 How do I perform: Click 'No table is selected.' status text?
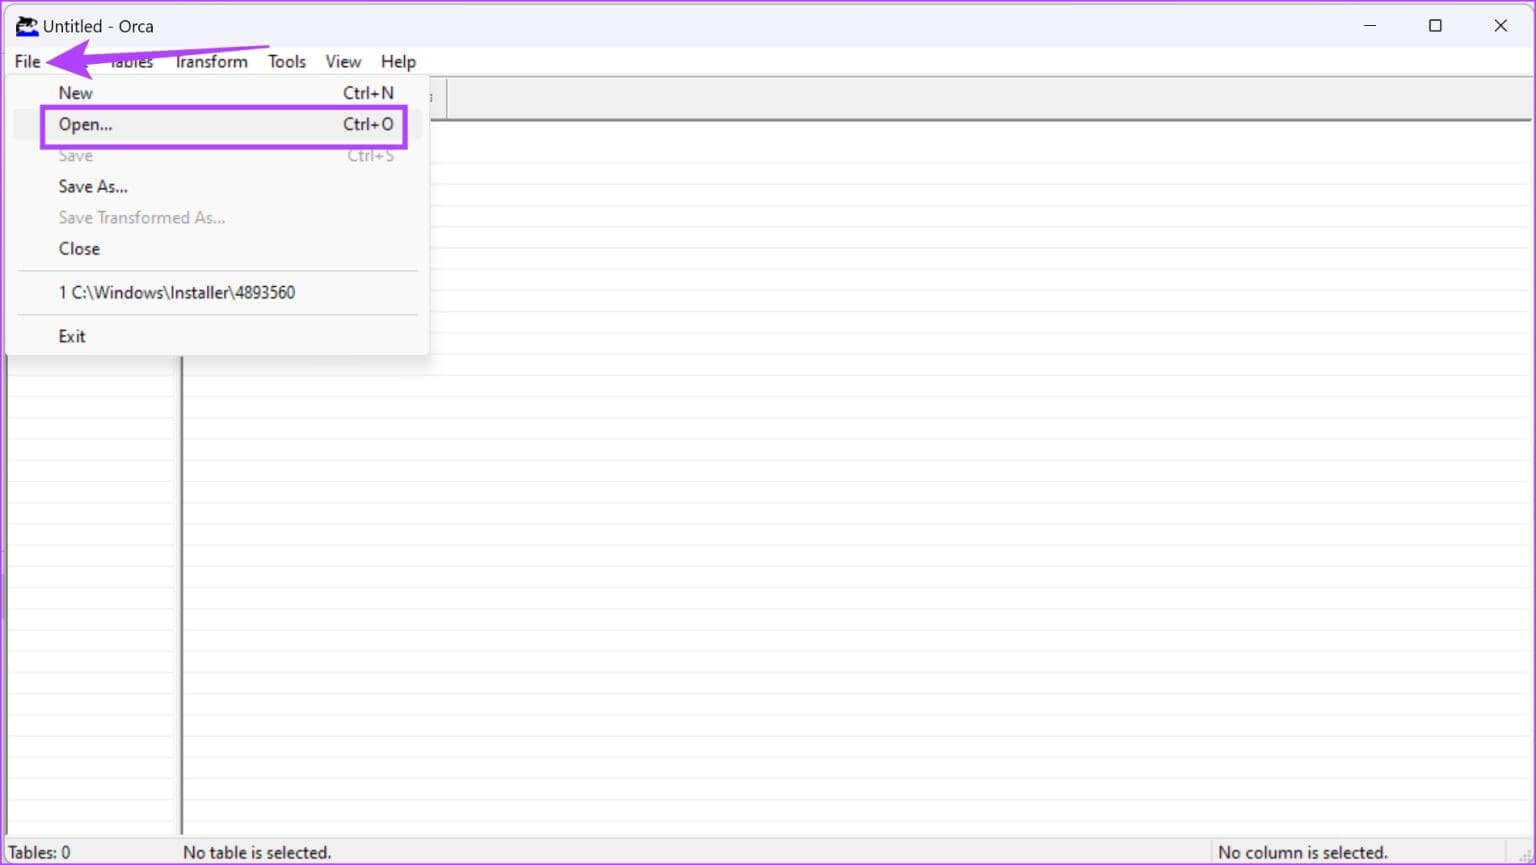(x=257, y=852)
